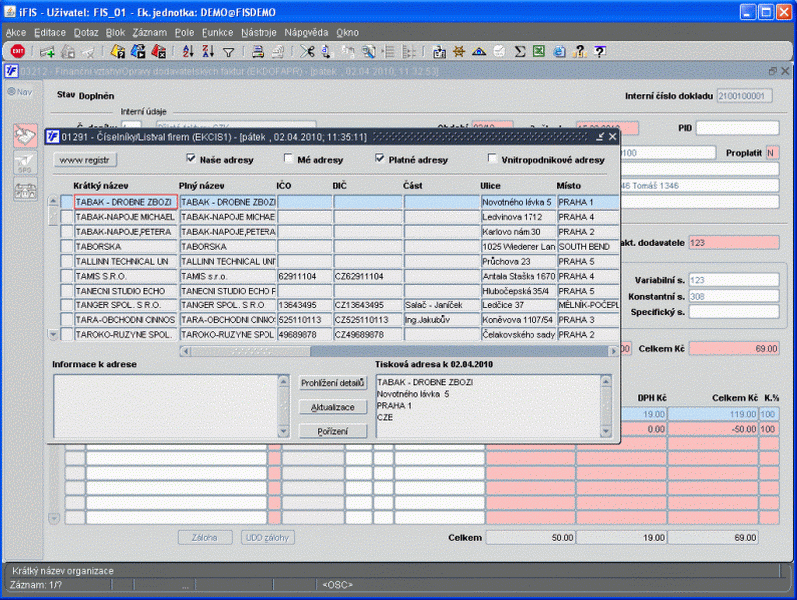
Task: Click the sort ascending A-Z icon
Action: pyautogui.click(x=189, y=51)
